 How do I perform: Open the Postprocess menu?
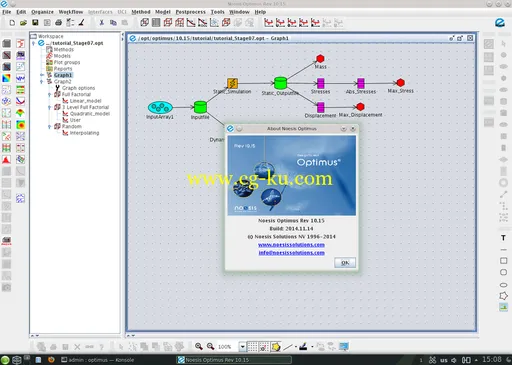click(190, 12)
